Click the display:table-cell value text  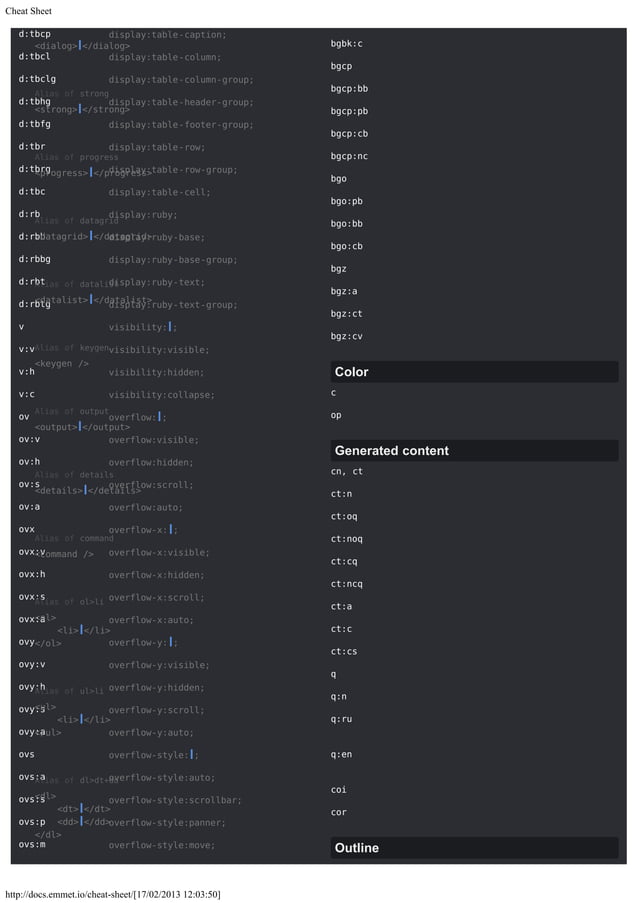[159, 192]
